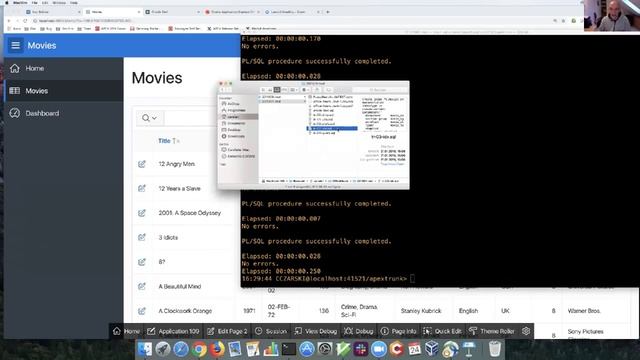Select the highlighted sql file in Finder

[332, 129]
